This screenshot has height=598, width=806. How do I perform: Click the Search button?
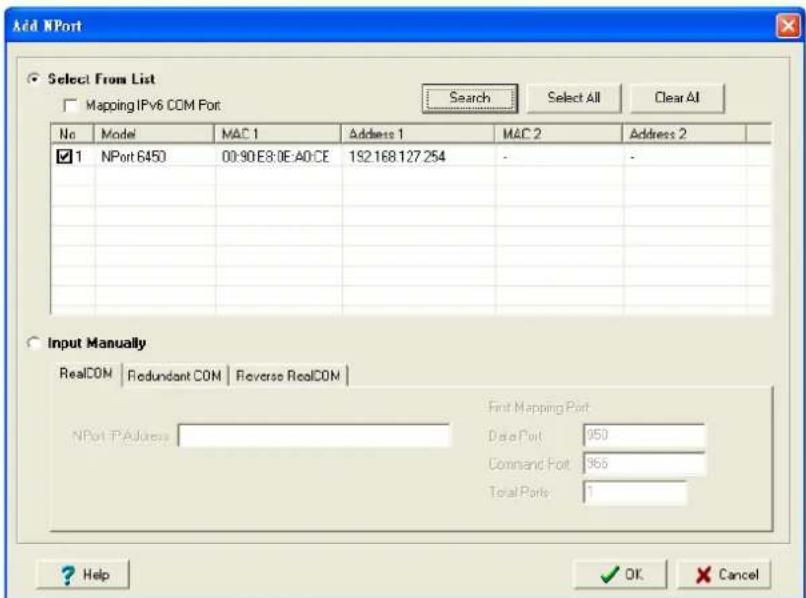[x=469, y=98]
